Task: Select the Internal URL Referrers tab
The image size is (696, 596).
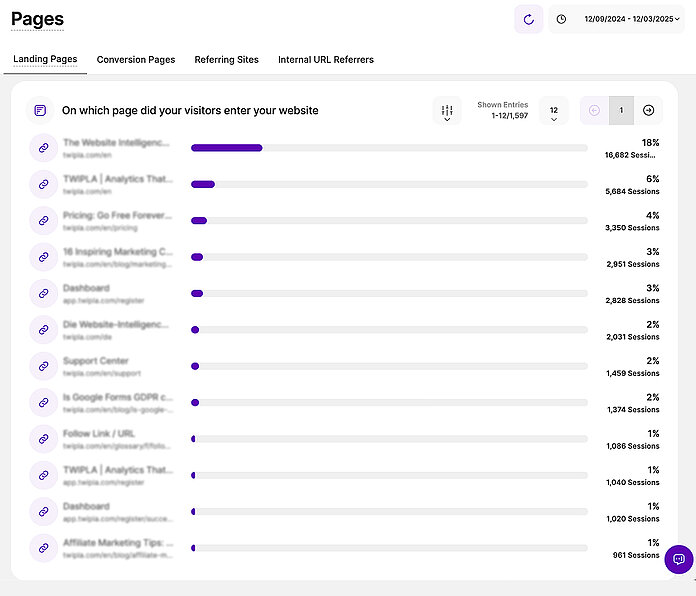Action: point(326,60)
